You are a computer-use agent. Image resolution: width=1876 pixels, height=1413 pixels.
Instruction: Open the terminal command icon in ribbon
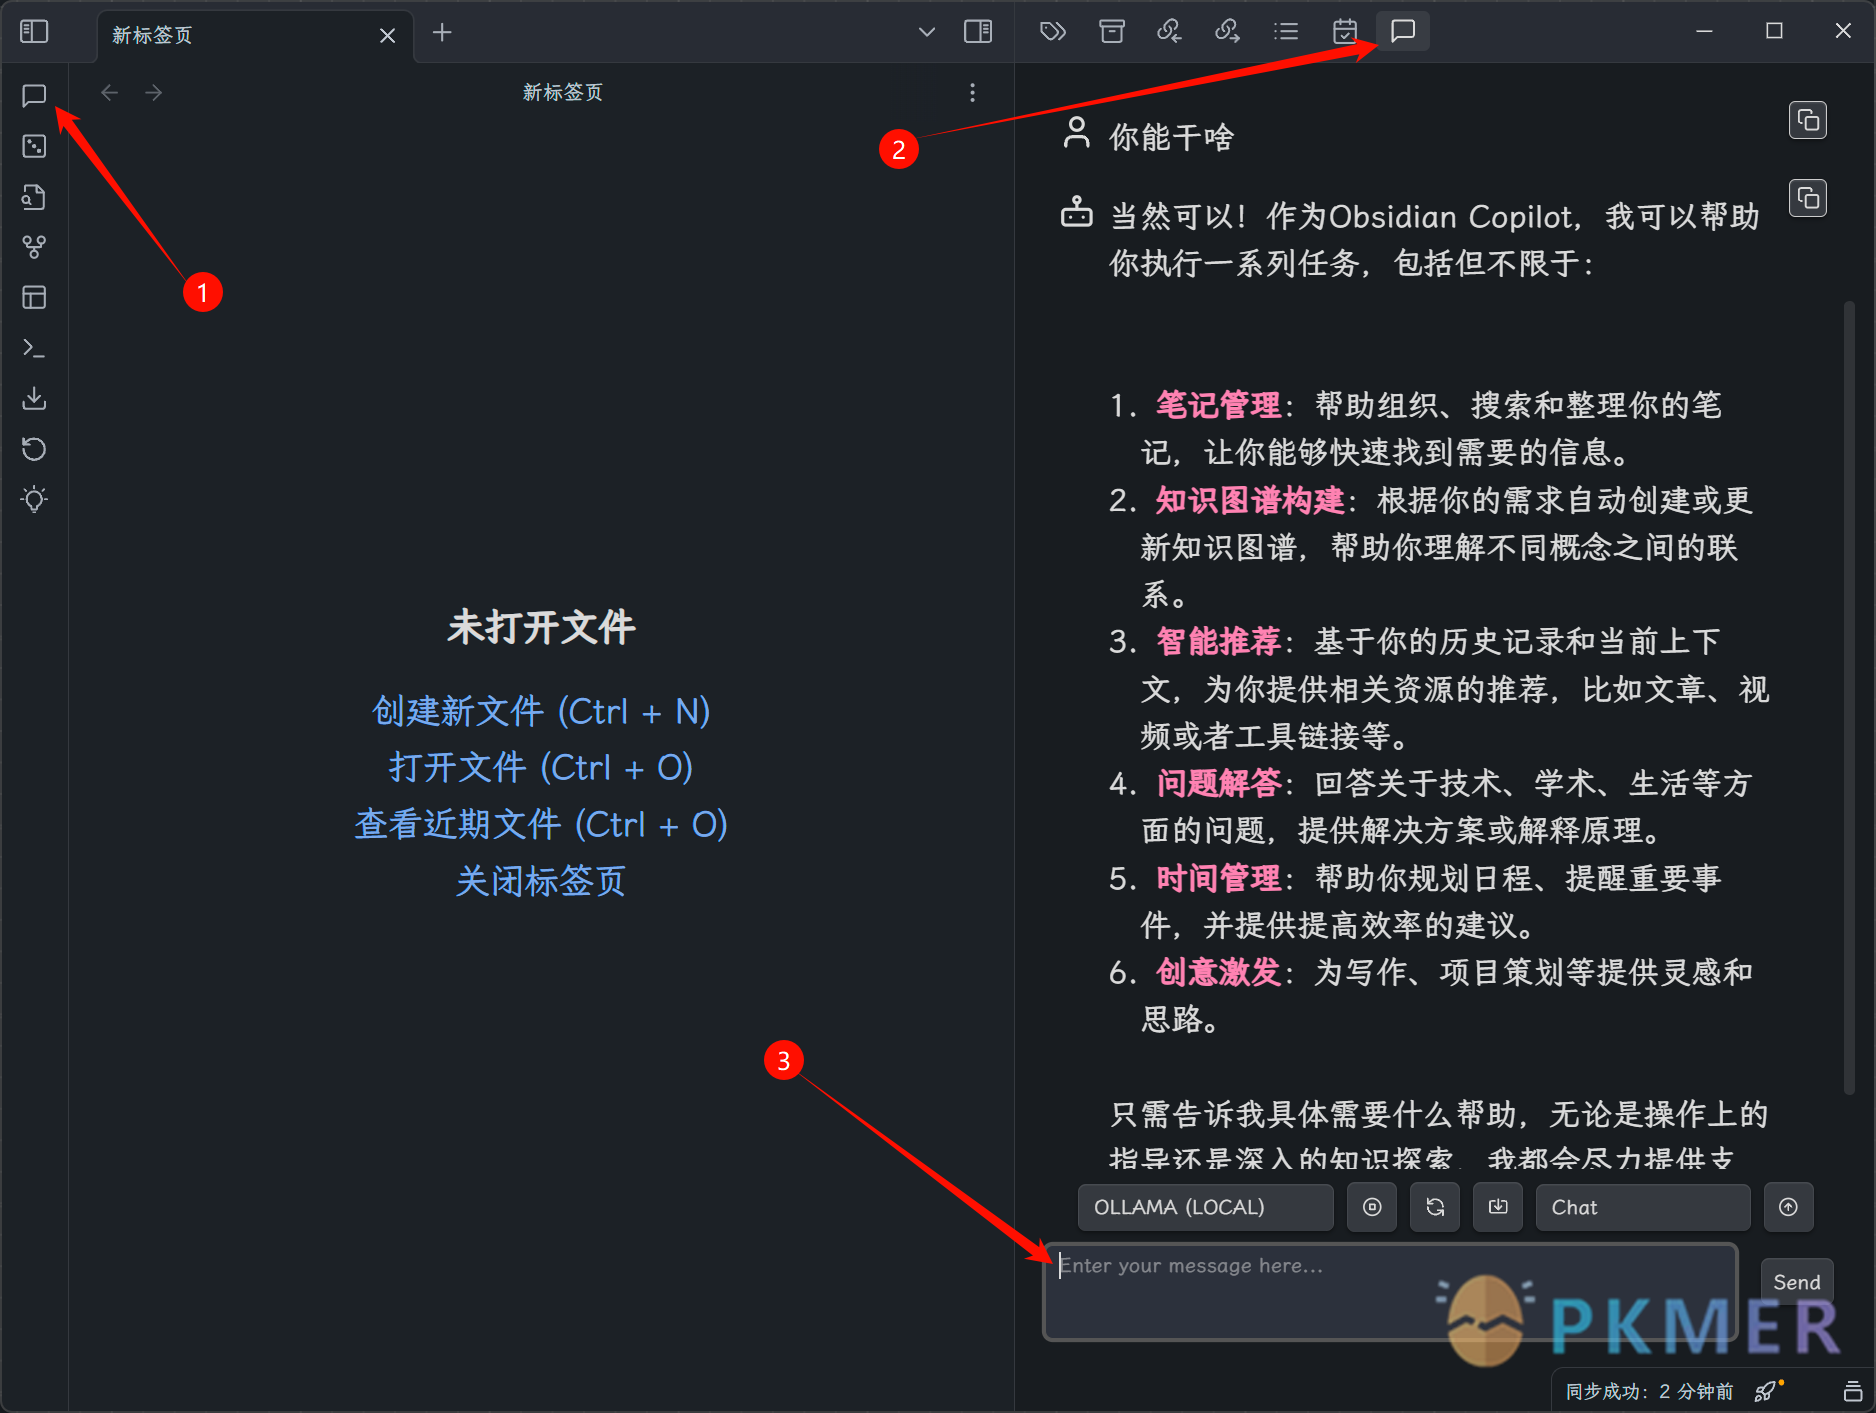34,348
